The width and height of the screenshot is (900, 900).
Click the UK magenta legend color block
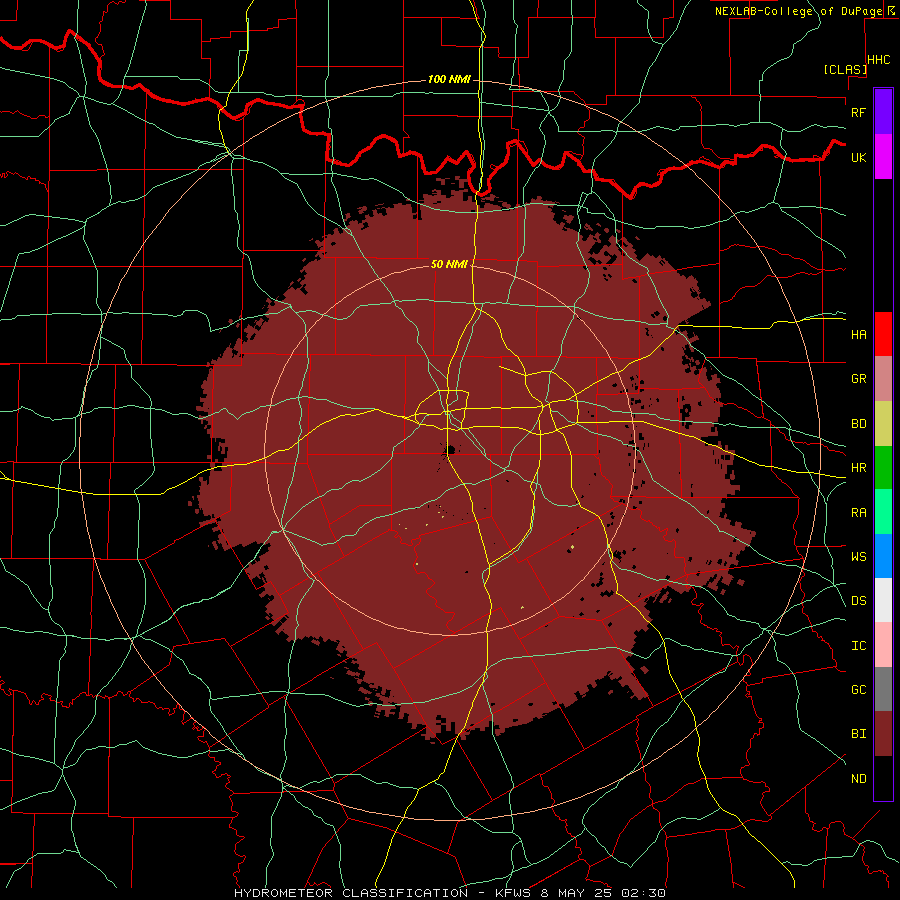(883, 157)
